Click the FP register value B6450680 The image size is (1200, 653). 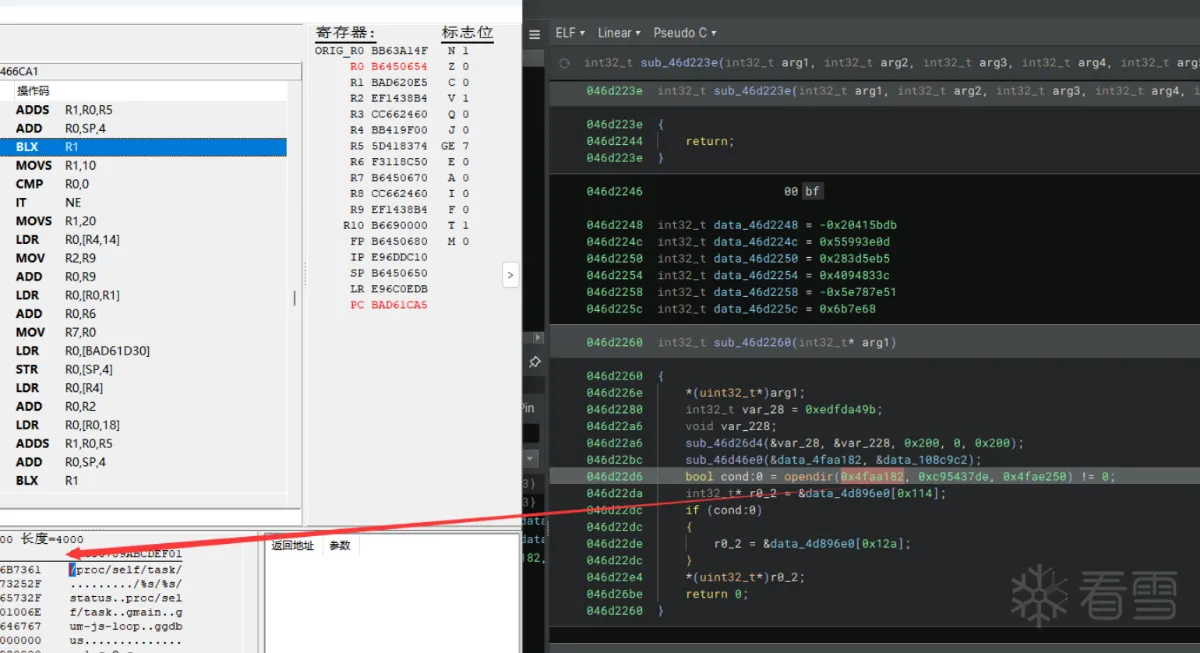pyautogui.click(x=399, y=241)
